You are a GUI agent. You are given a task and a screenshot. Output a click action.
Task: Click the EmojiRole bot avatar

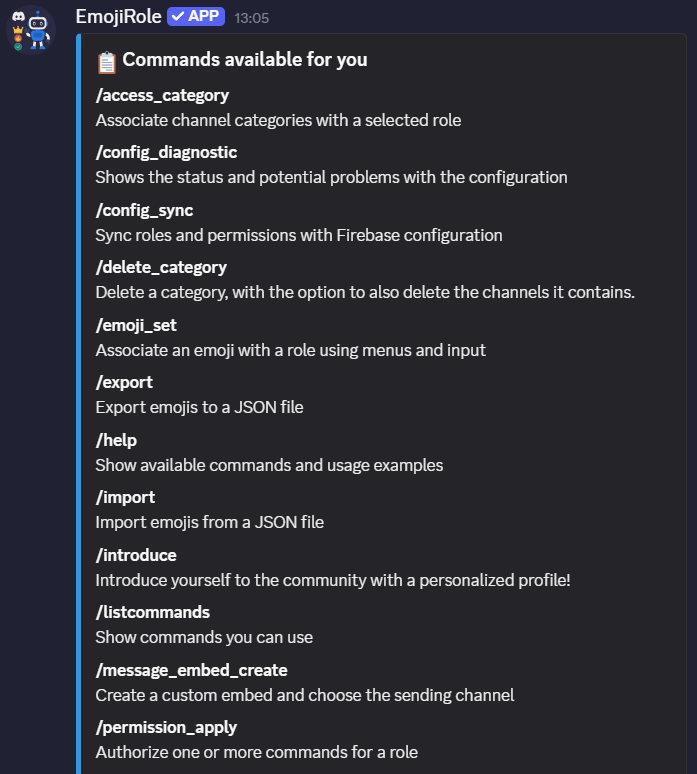tap(30, 29)
